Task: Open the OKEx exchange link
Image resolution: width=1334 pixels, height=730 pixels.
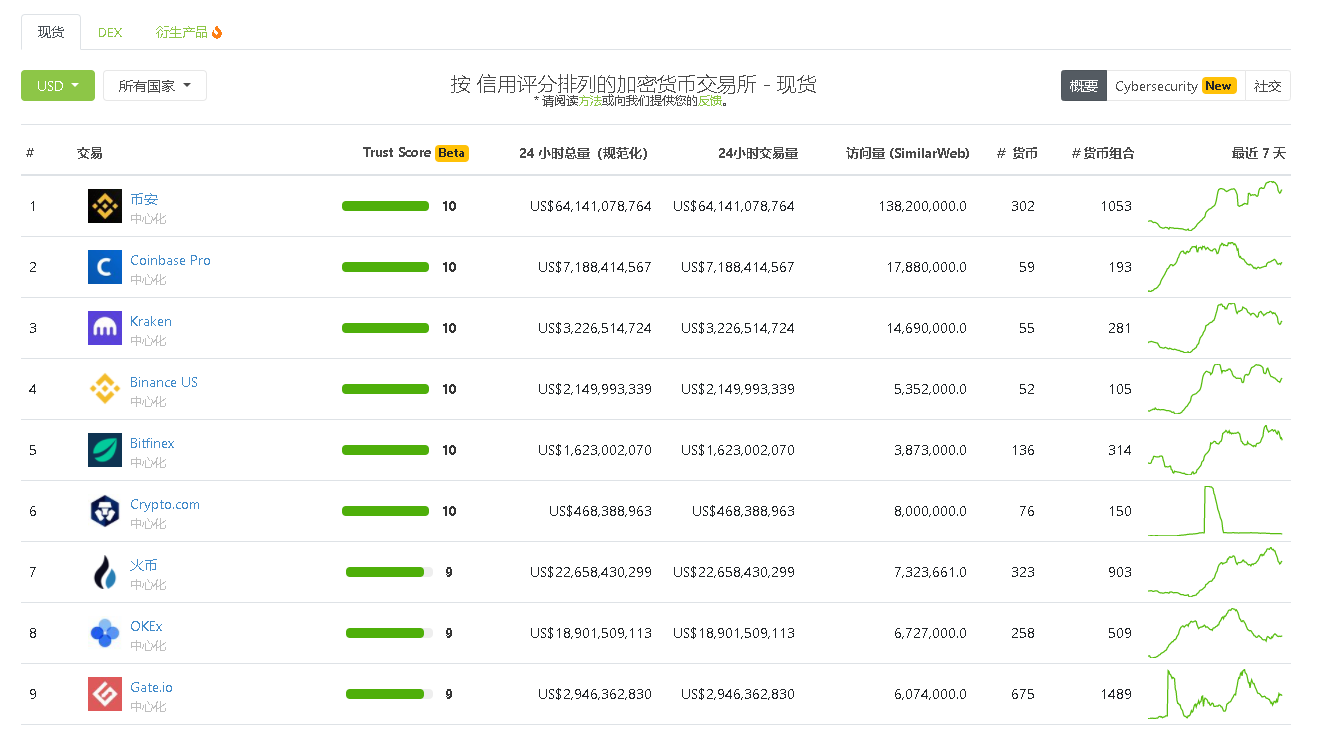Action: 146,626
